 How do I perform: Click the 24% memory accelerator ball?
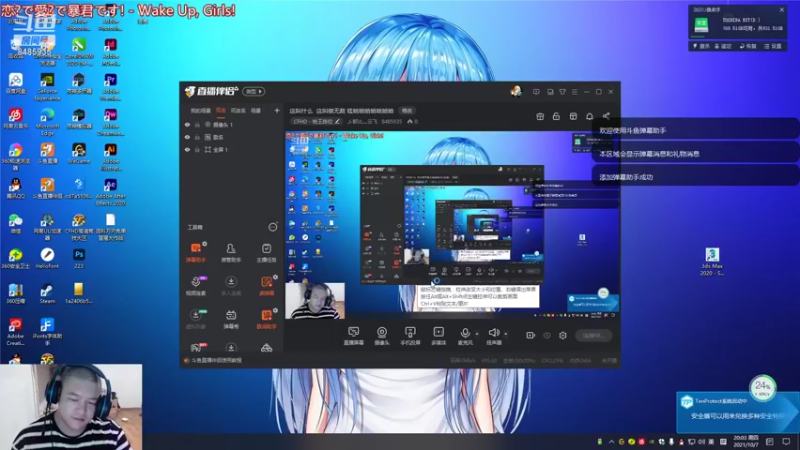[763, 388]
